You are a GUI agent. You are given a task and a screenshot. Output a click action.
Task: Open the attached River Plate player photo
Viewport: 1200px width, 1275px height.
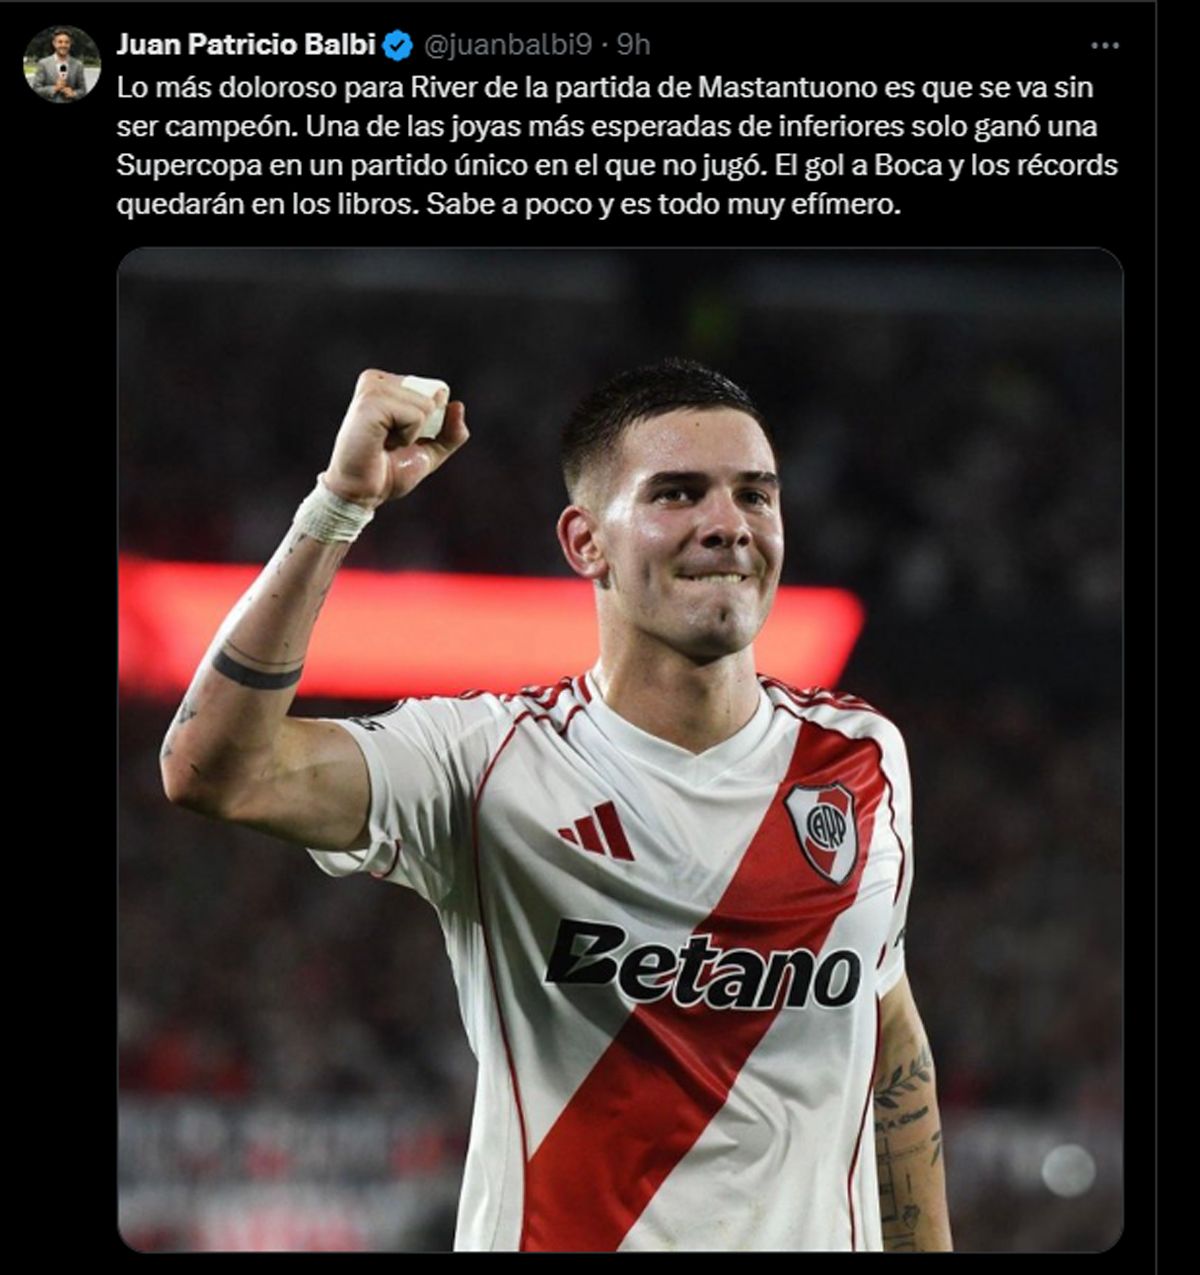[x=620, y=750]
